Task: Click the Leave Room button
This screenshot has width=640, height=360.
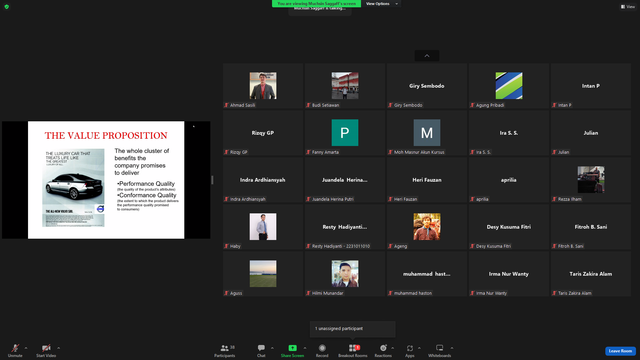Action: pos(620,351)
